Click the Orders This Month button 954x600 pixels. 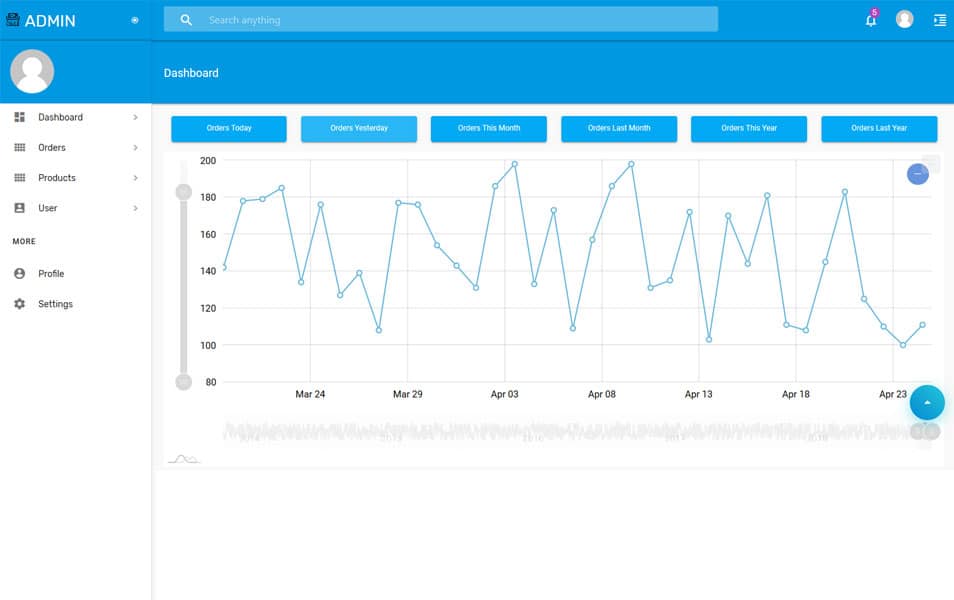pyautogui.click(x=488, y=128)
